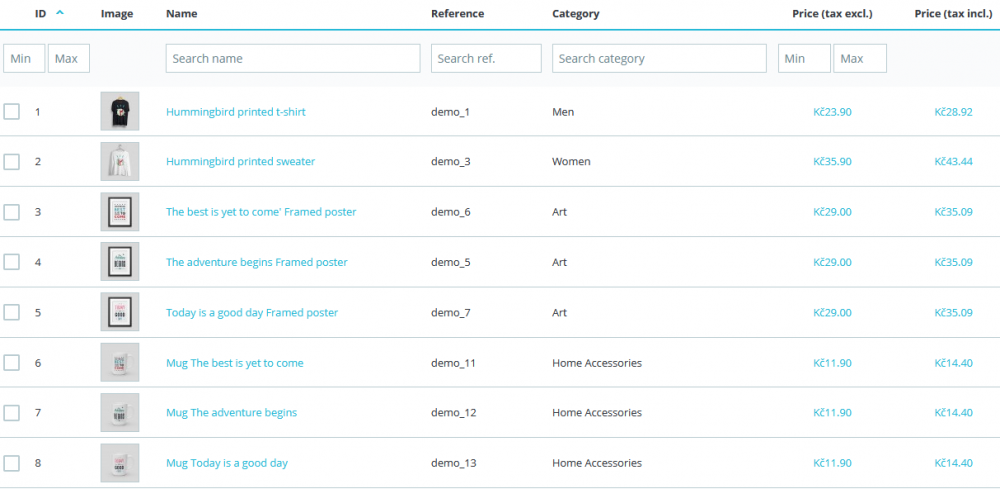This screenshot has height=489, width=1000.
Task: Focus the Search ref. filter field
Action: pos(486,58)
